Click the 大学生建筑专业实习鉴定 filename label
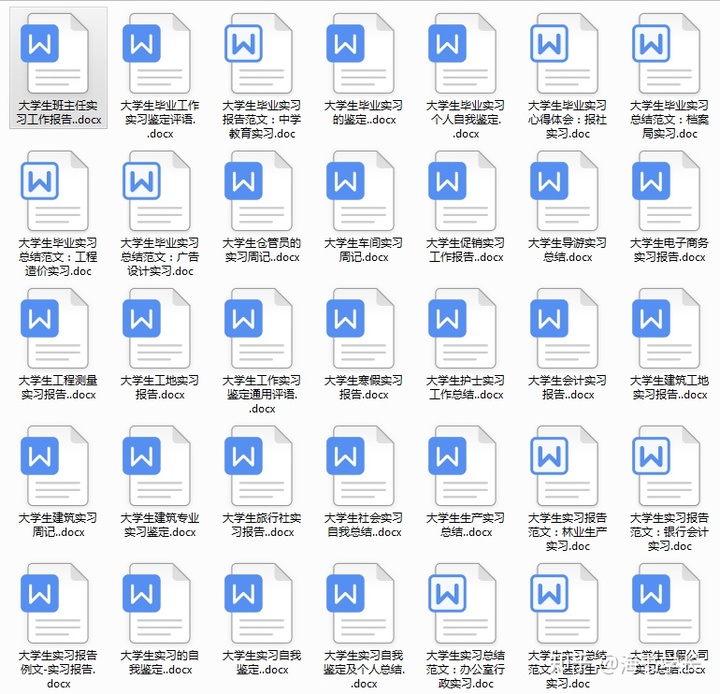This screenshot has width=720, height=694. [159, 525]
